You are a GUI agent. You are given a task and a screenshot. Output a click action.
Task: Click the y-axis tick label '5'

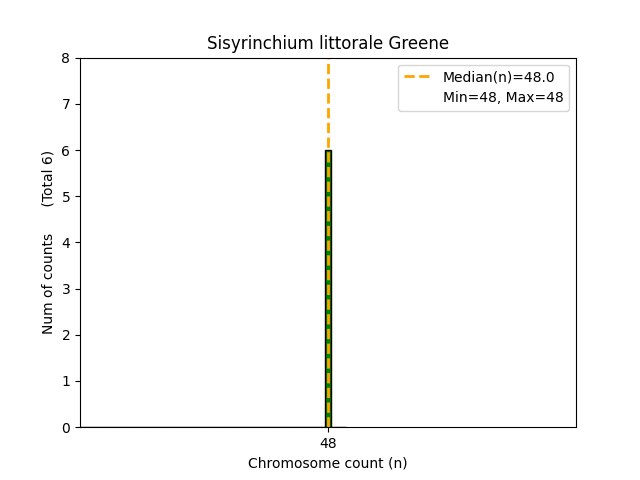[x=66, y=196]
